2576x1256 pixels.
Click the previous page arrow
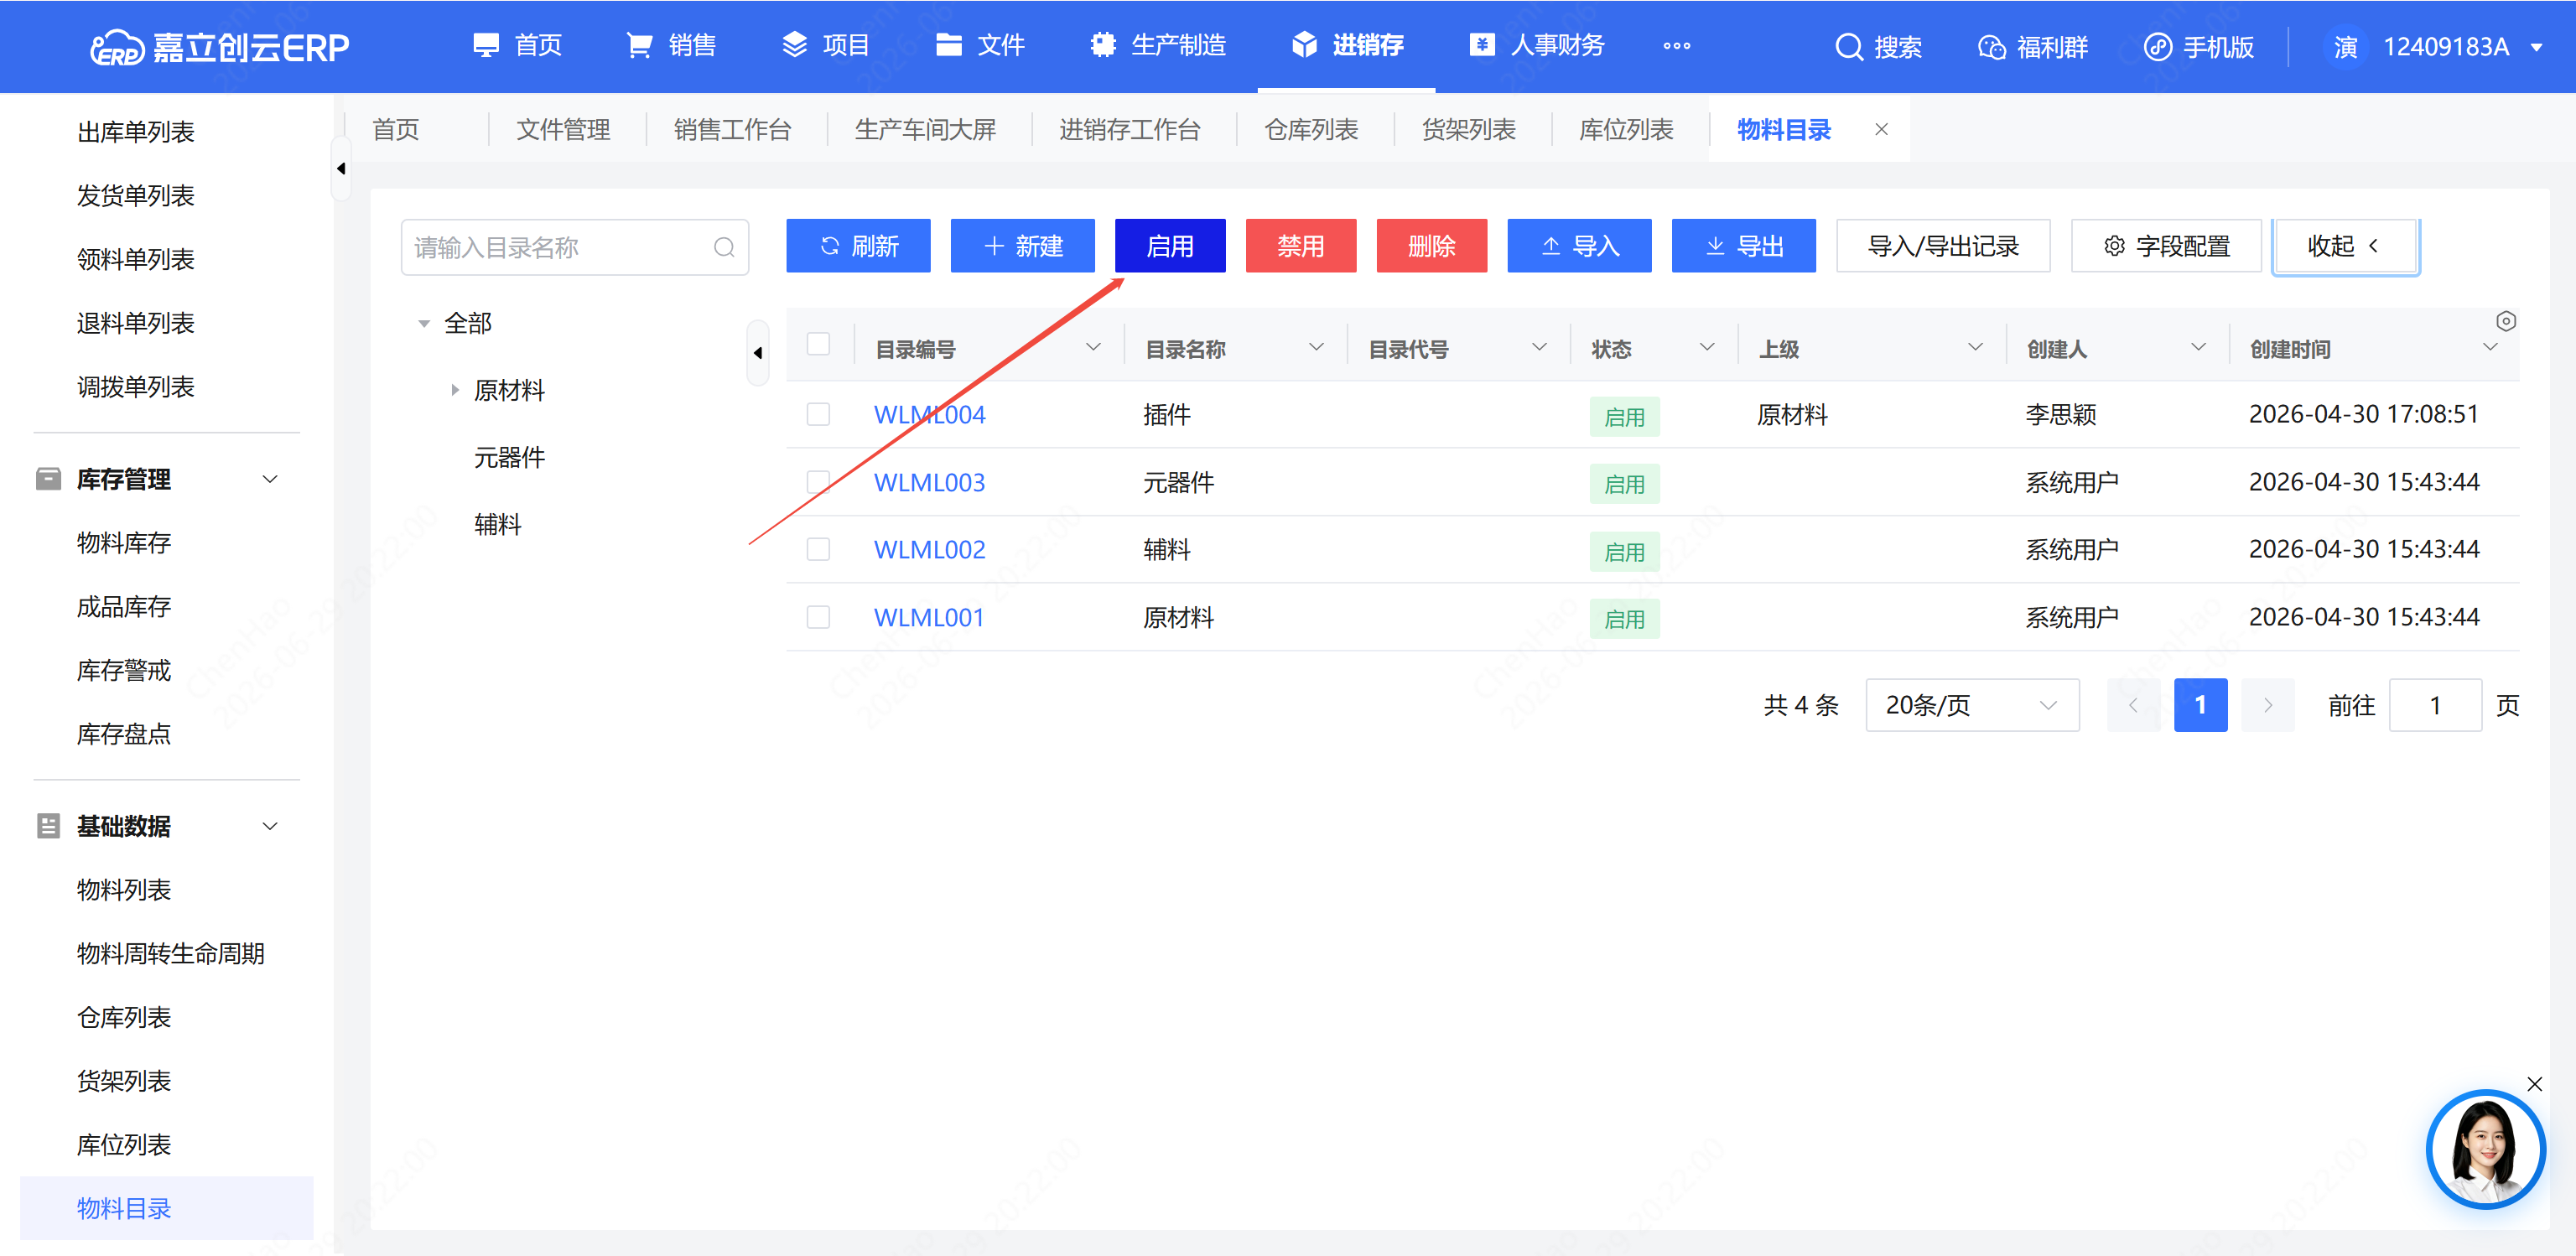[2133, 705]
